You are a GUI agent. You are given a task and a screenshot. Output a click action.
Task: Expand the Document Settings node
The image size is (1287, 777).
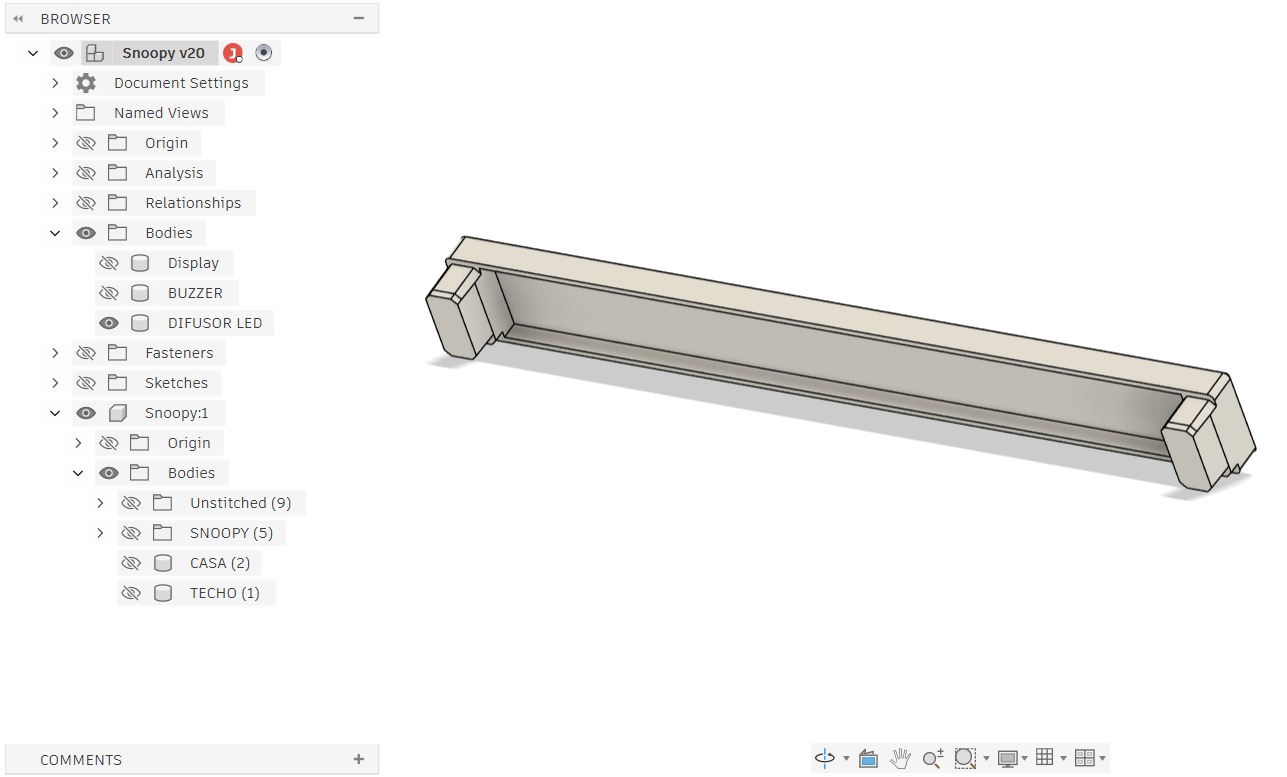(55, 83)
